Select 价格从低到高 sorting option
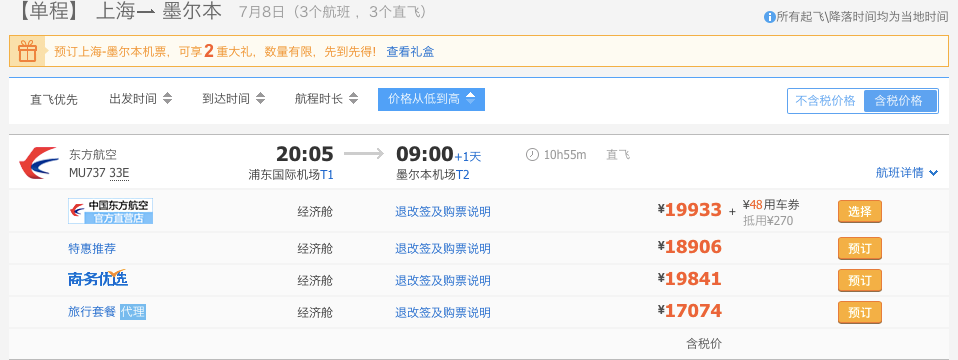This screenshot has width=958, height=360. point(431,100)
